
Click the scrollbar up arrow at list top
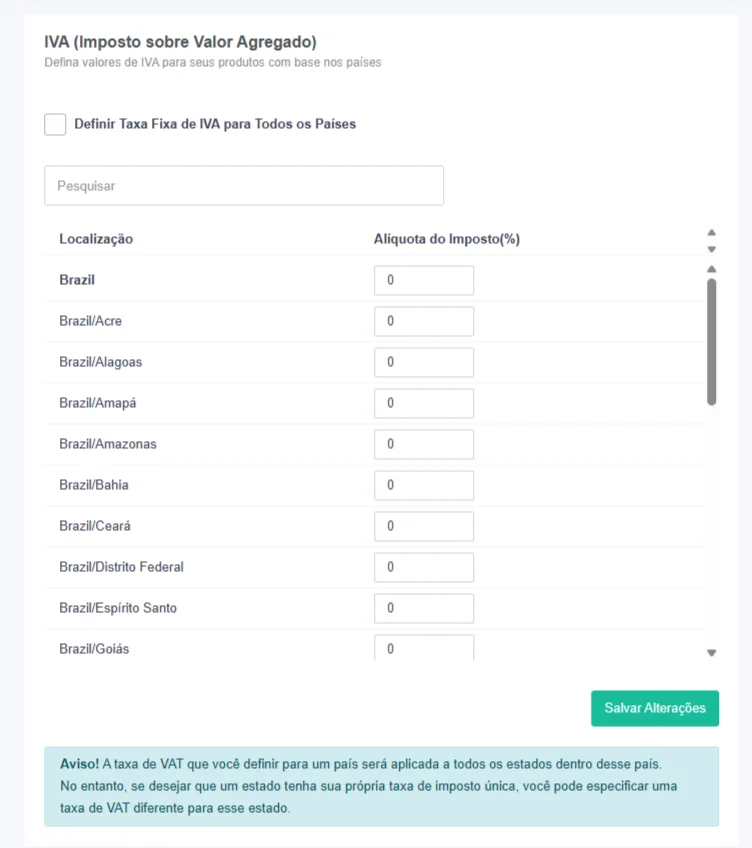point(711,269)
